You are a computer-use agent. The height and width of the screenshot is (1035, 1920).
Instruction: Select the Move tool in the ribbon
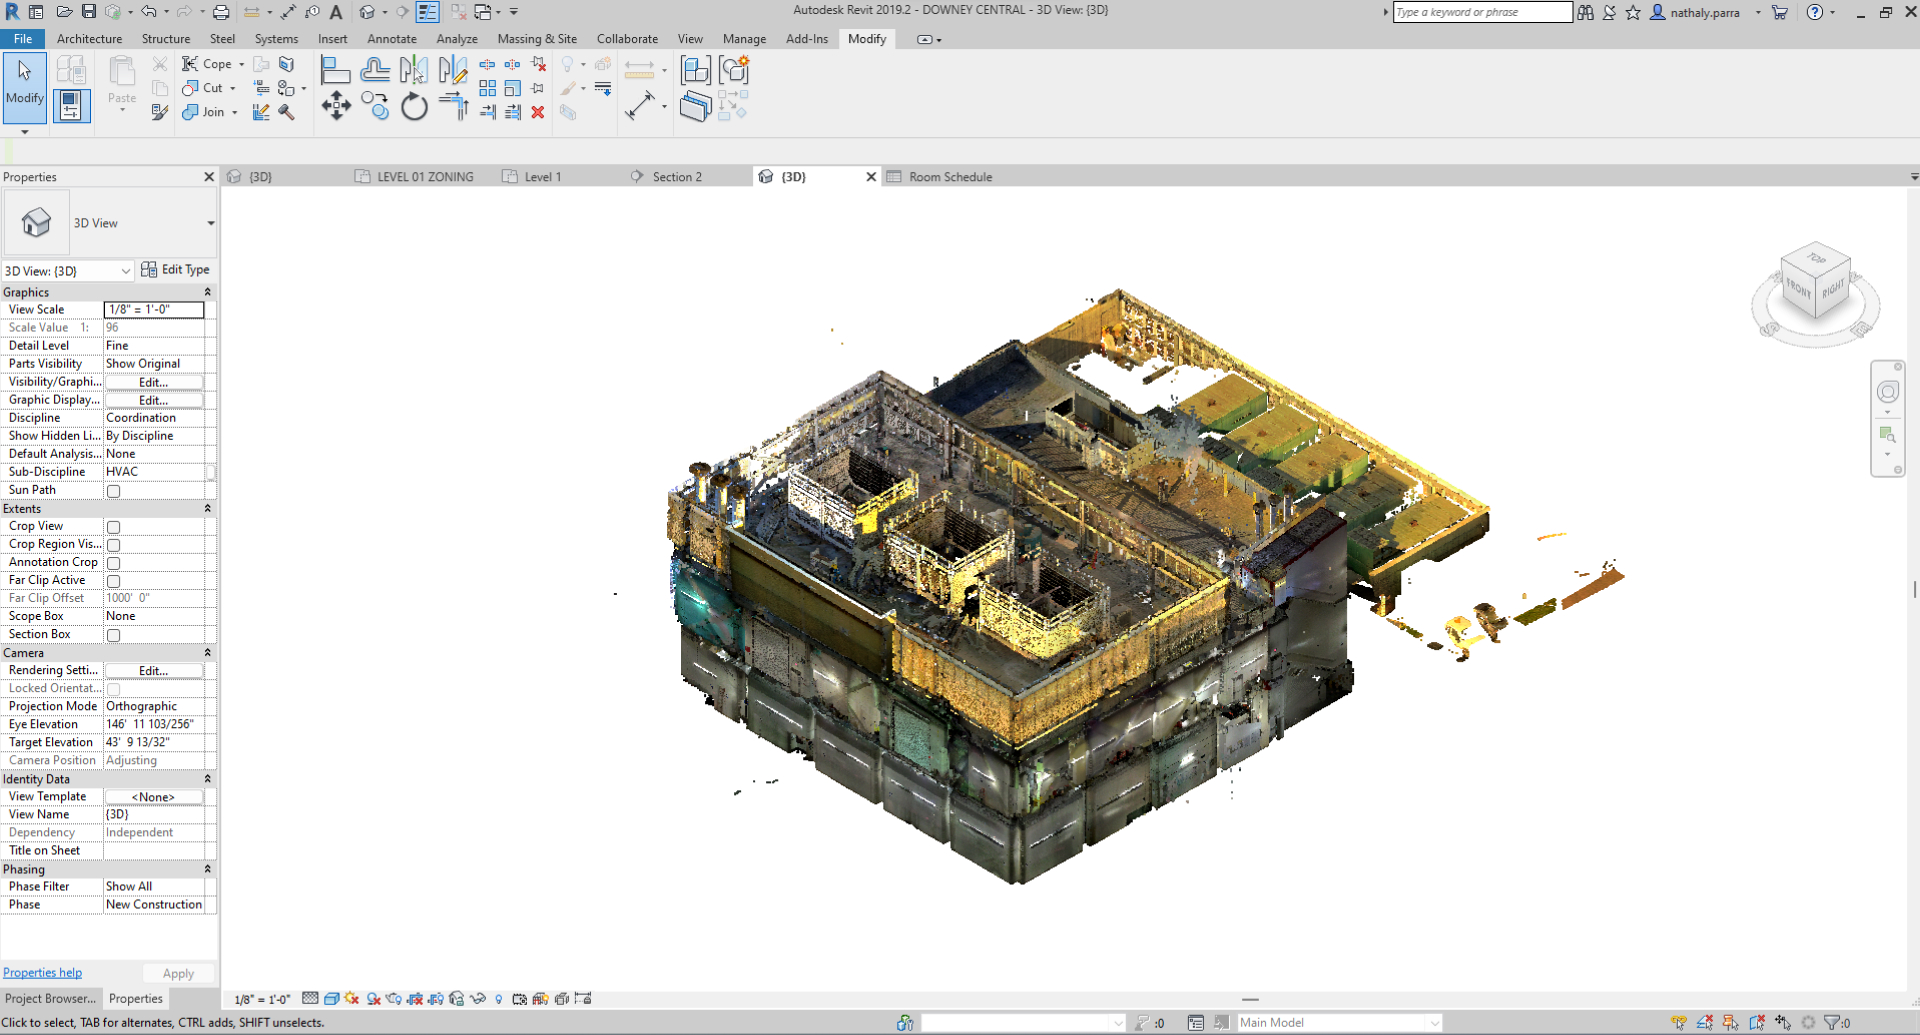[x=336, y=106]
